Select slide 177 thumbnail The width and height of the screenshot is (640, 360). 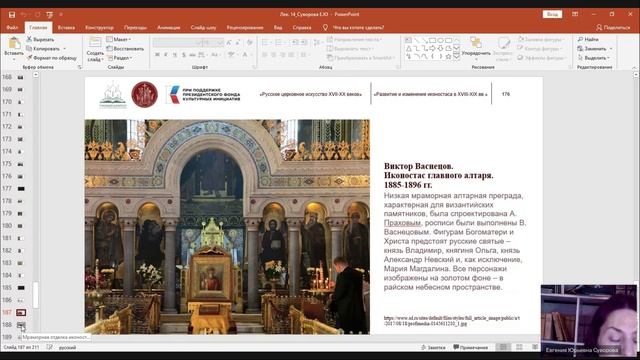click(x=21, y=189)
